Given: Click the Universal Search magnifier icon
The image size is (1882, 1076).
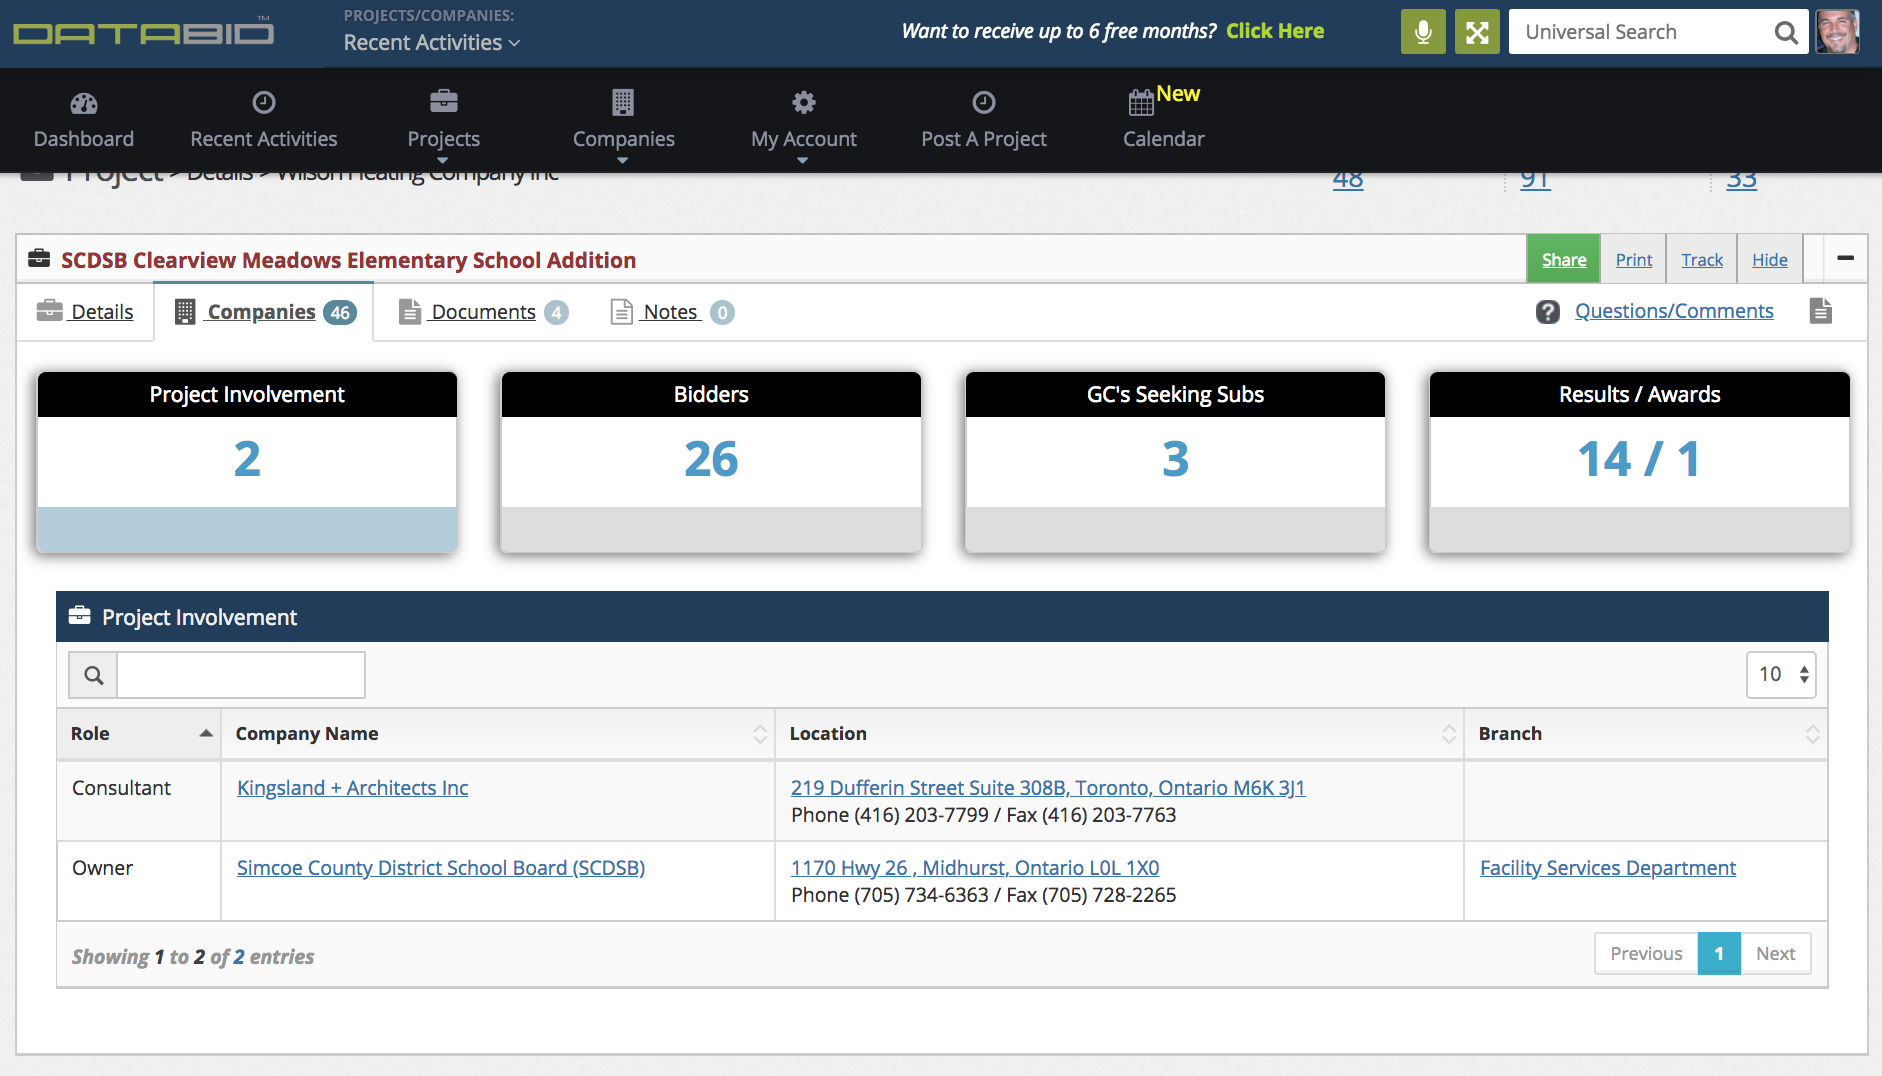Looking at the screenshot, I should click(x=1785, y=32).
